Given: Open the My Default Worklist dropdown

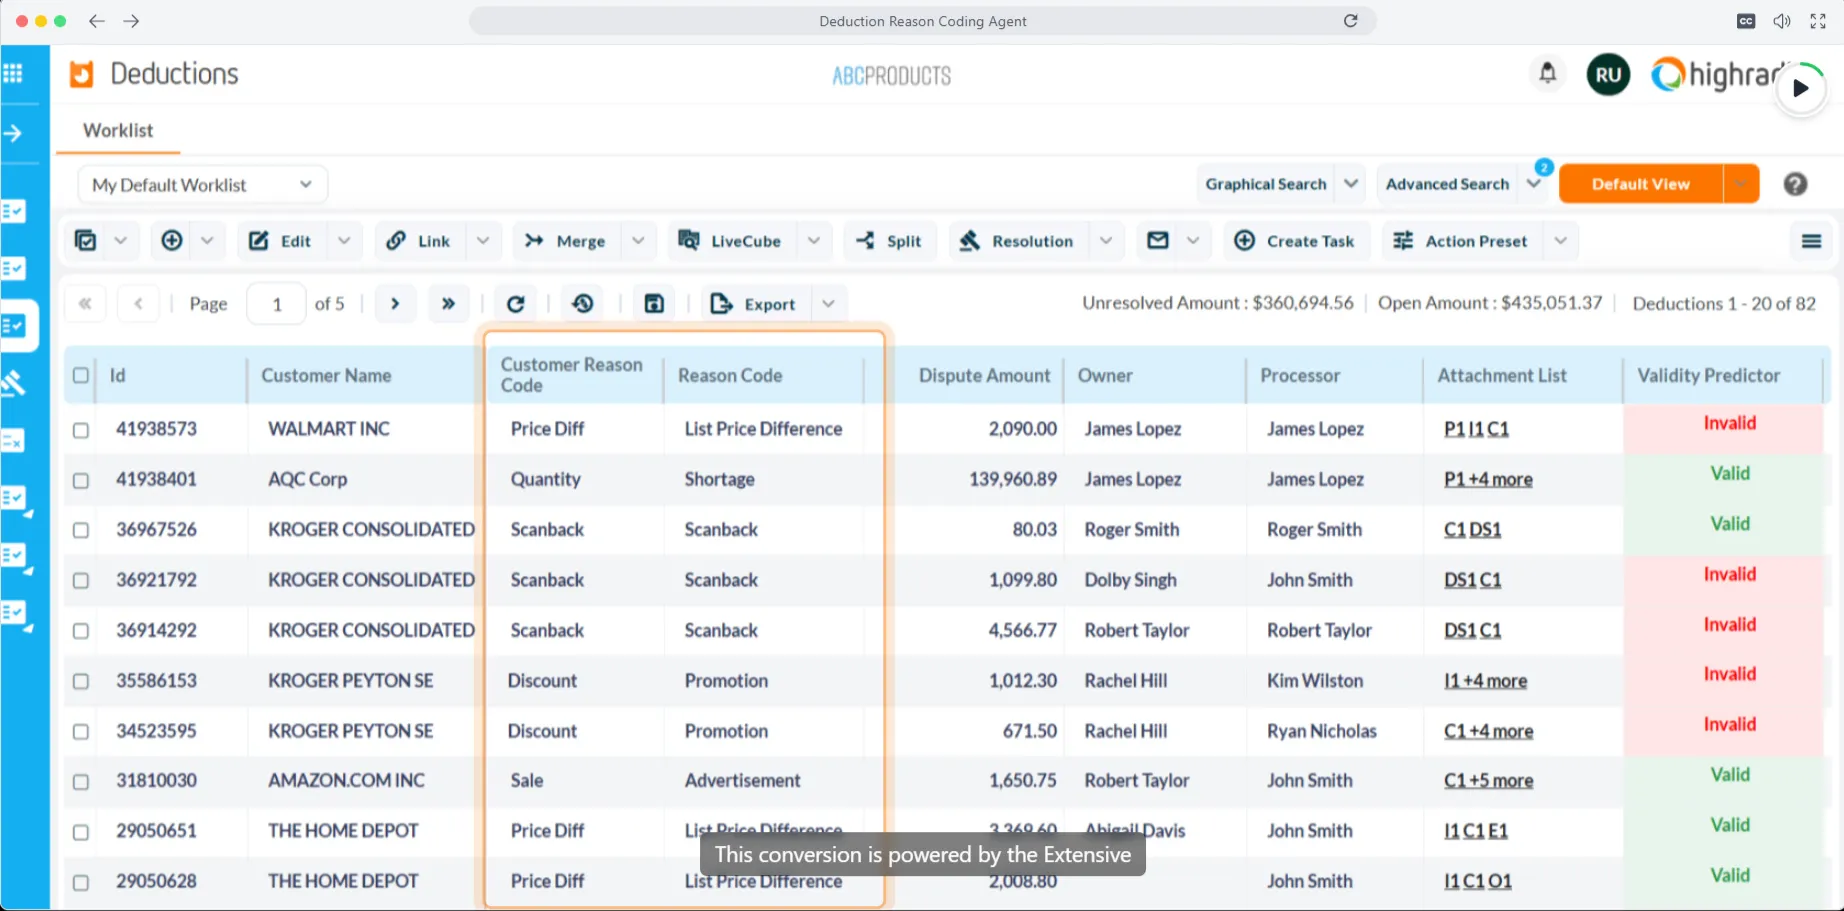Looking at the screenshot, I should tap(202, 185).
